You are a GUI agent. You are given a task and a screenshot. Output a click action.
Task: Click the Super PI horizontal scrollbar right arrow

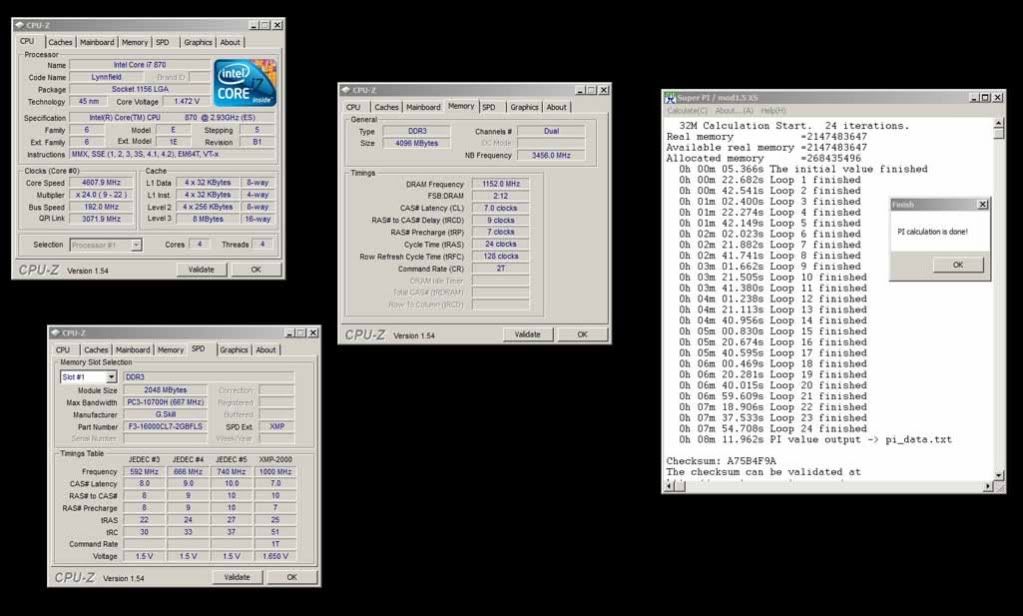coord(988,486)
